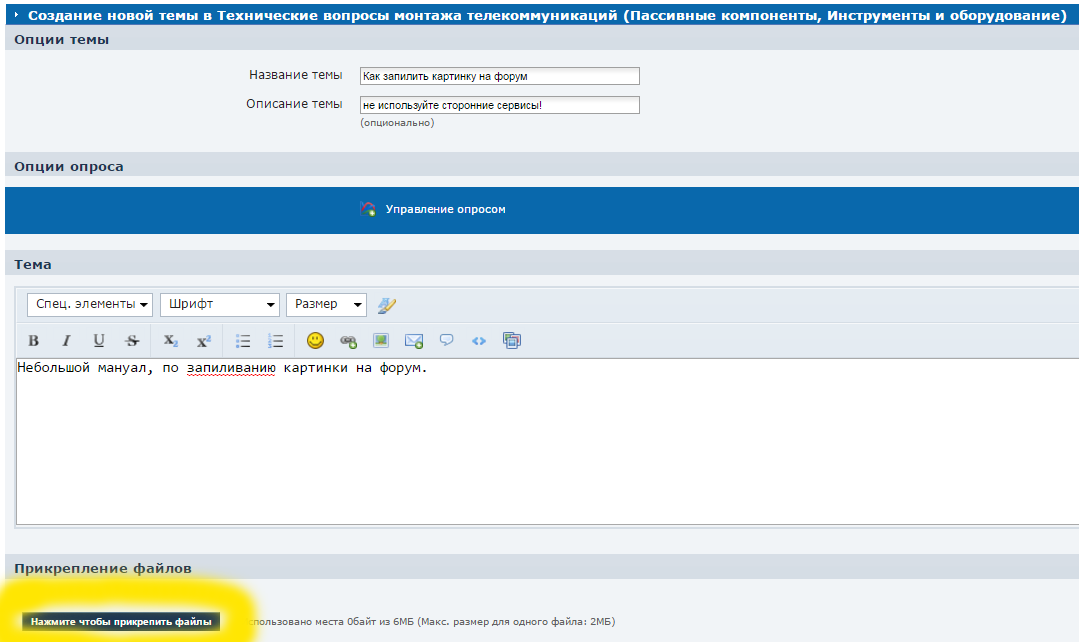1079x642 pixels.
Task: Toggle italic formatting in the editor
Action: tap(66, 341)
